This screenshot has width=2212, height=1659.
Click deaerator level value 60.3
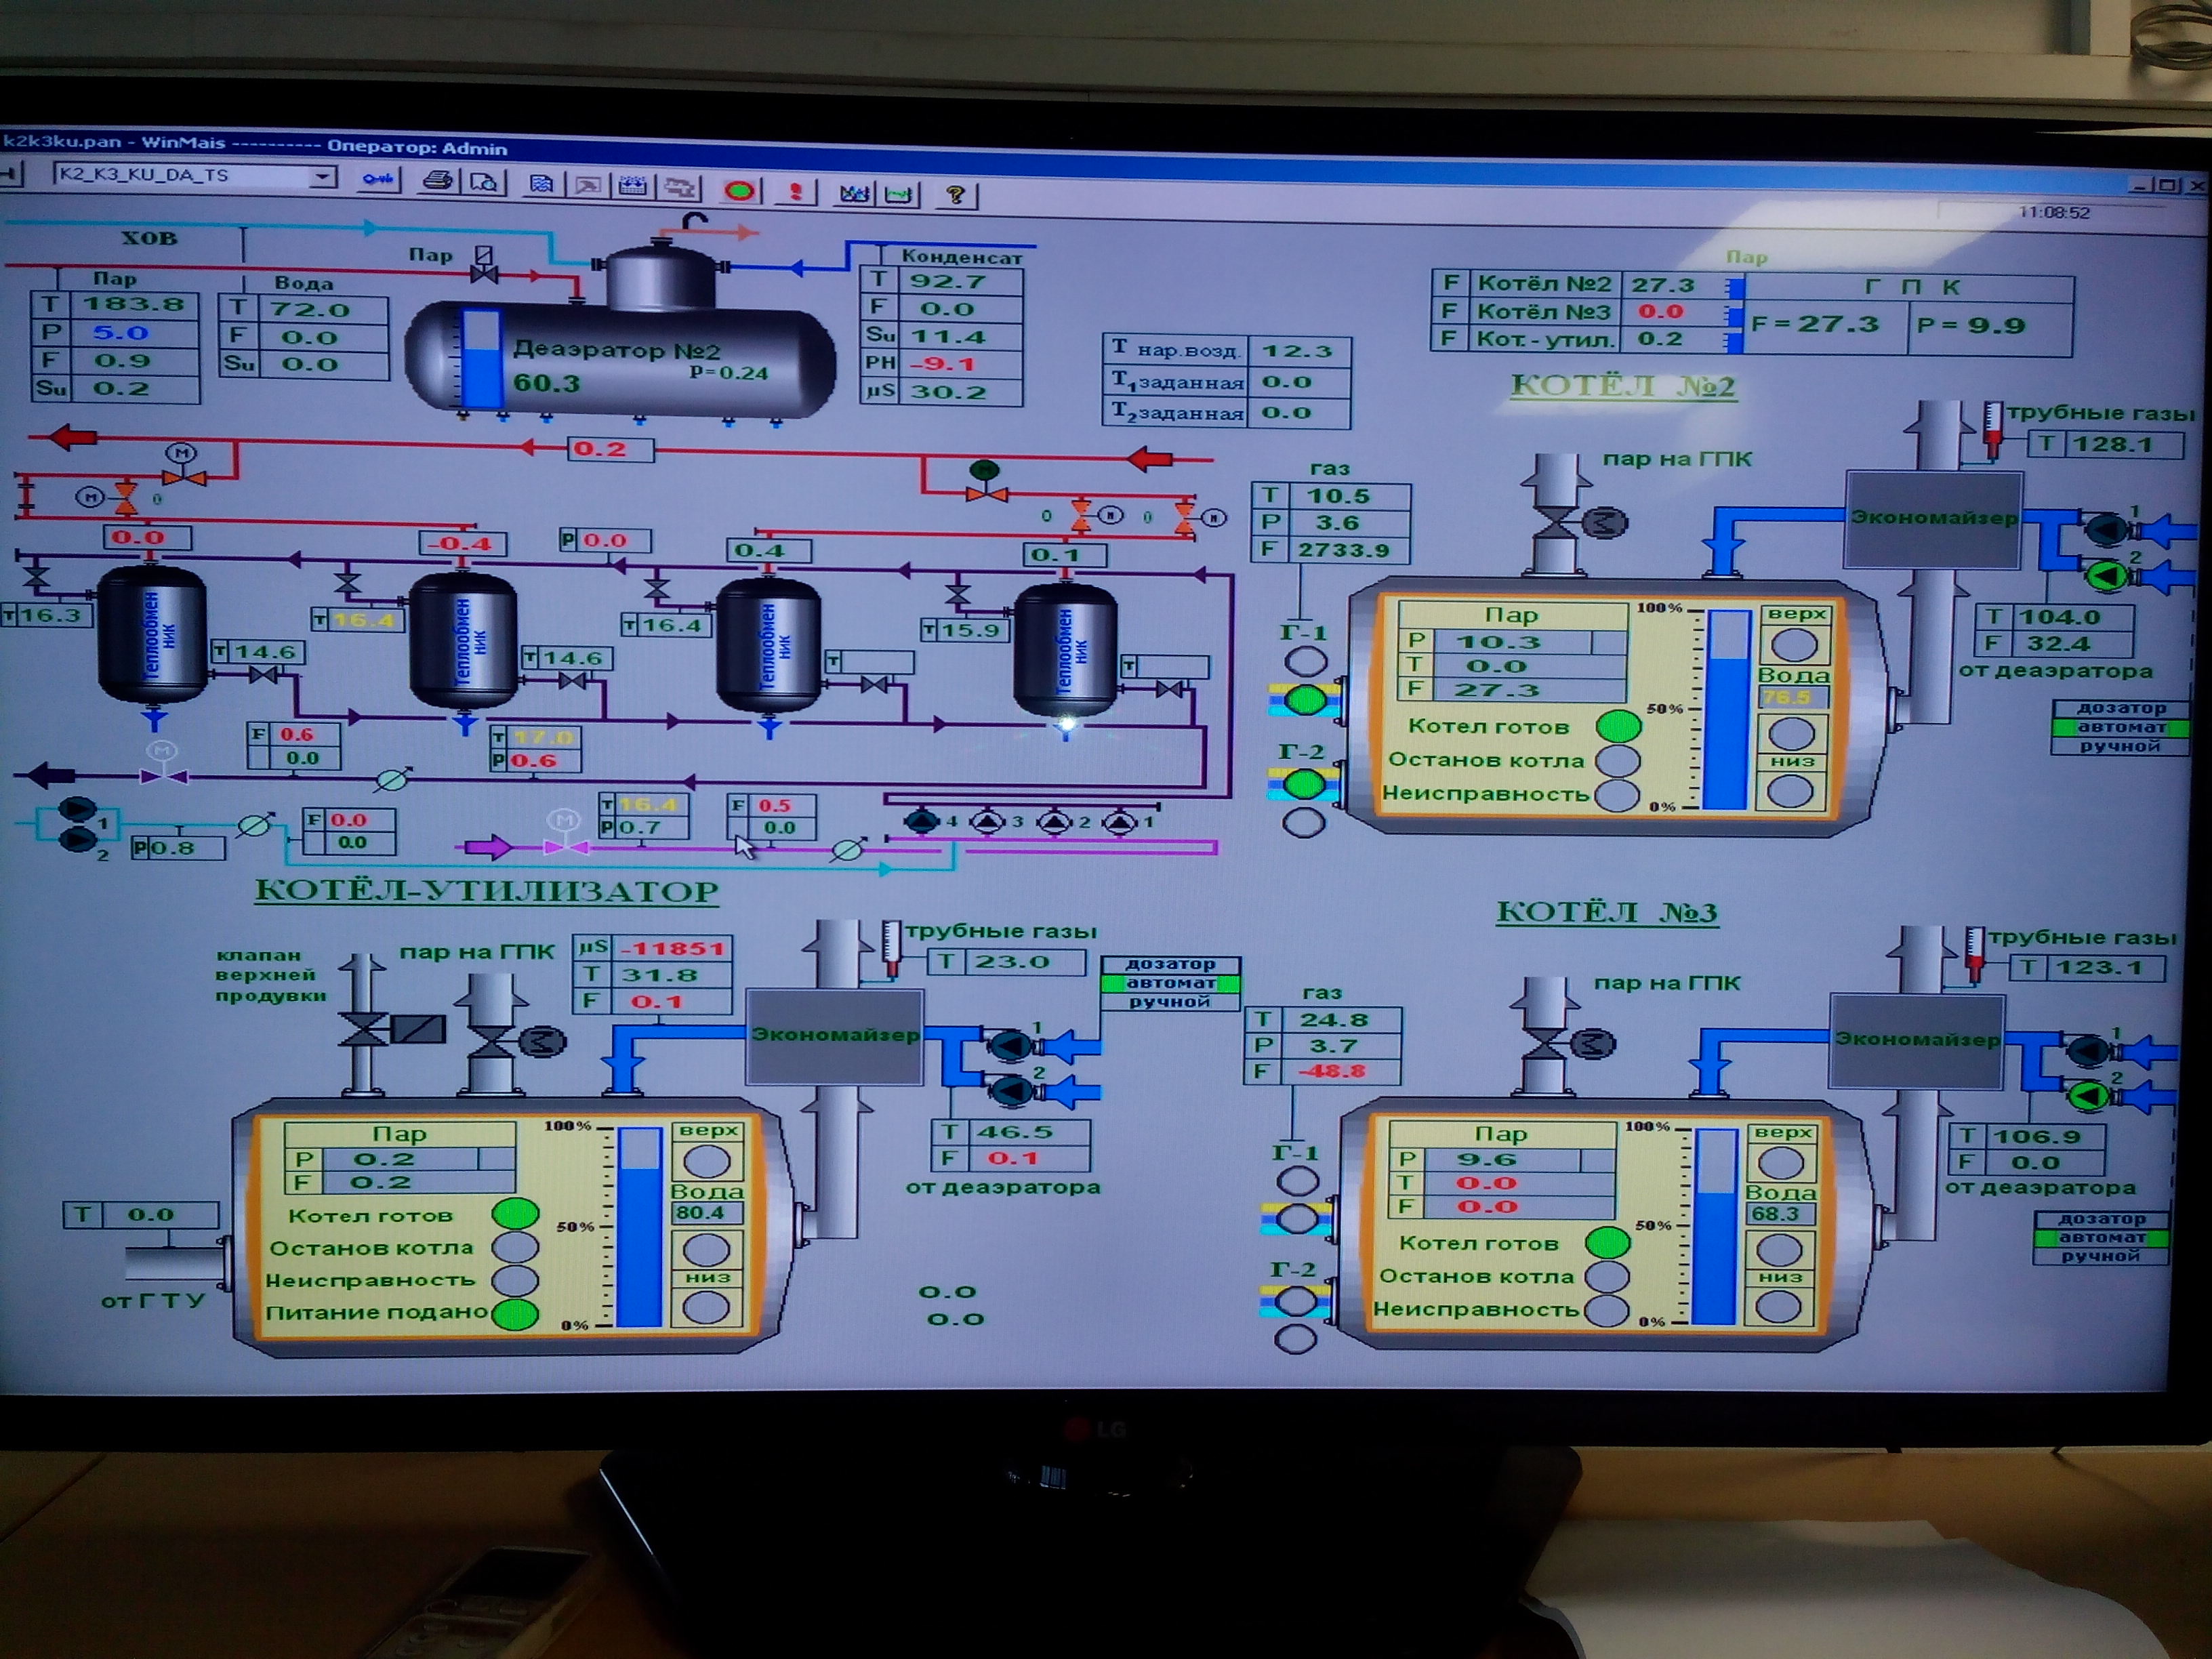tap(546, 383)
